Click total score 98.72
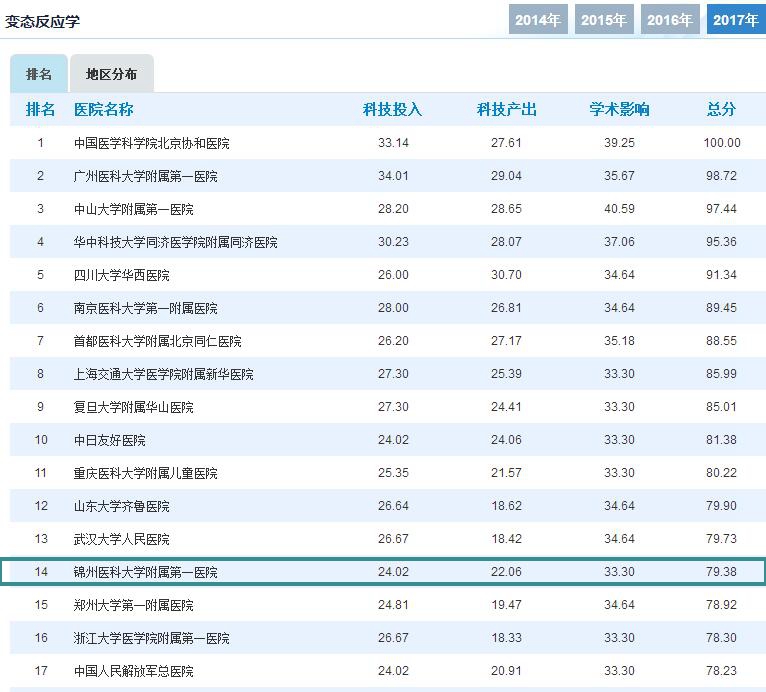The width and height of the screenshot is (766, 692). click(x=722, y=176)
